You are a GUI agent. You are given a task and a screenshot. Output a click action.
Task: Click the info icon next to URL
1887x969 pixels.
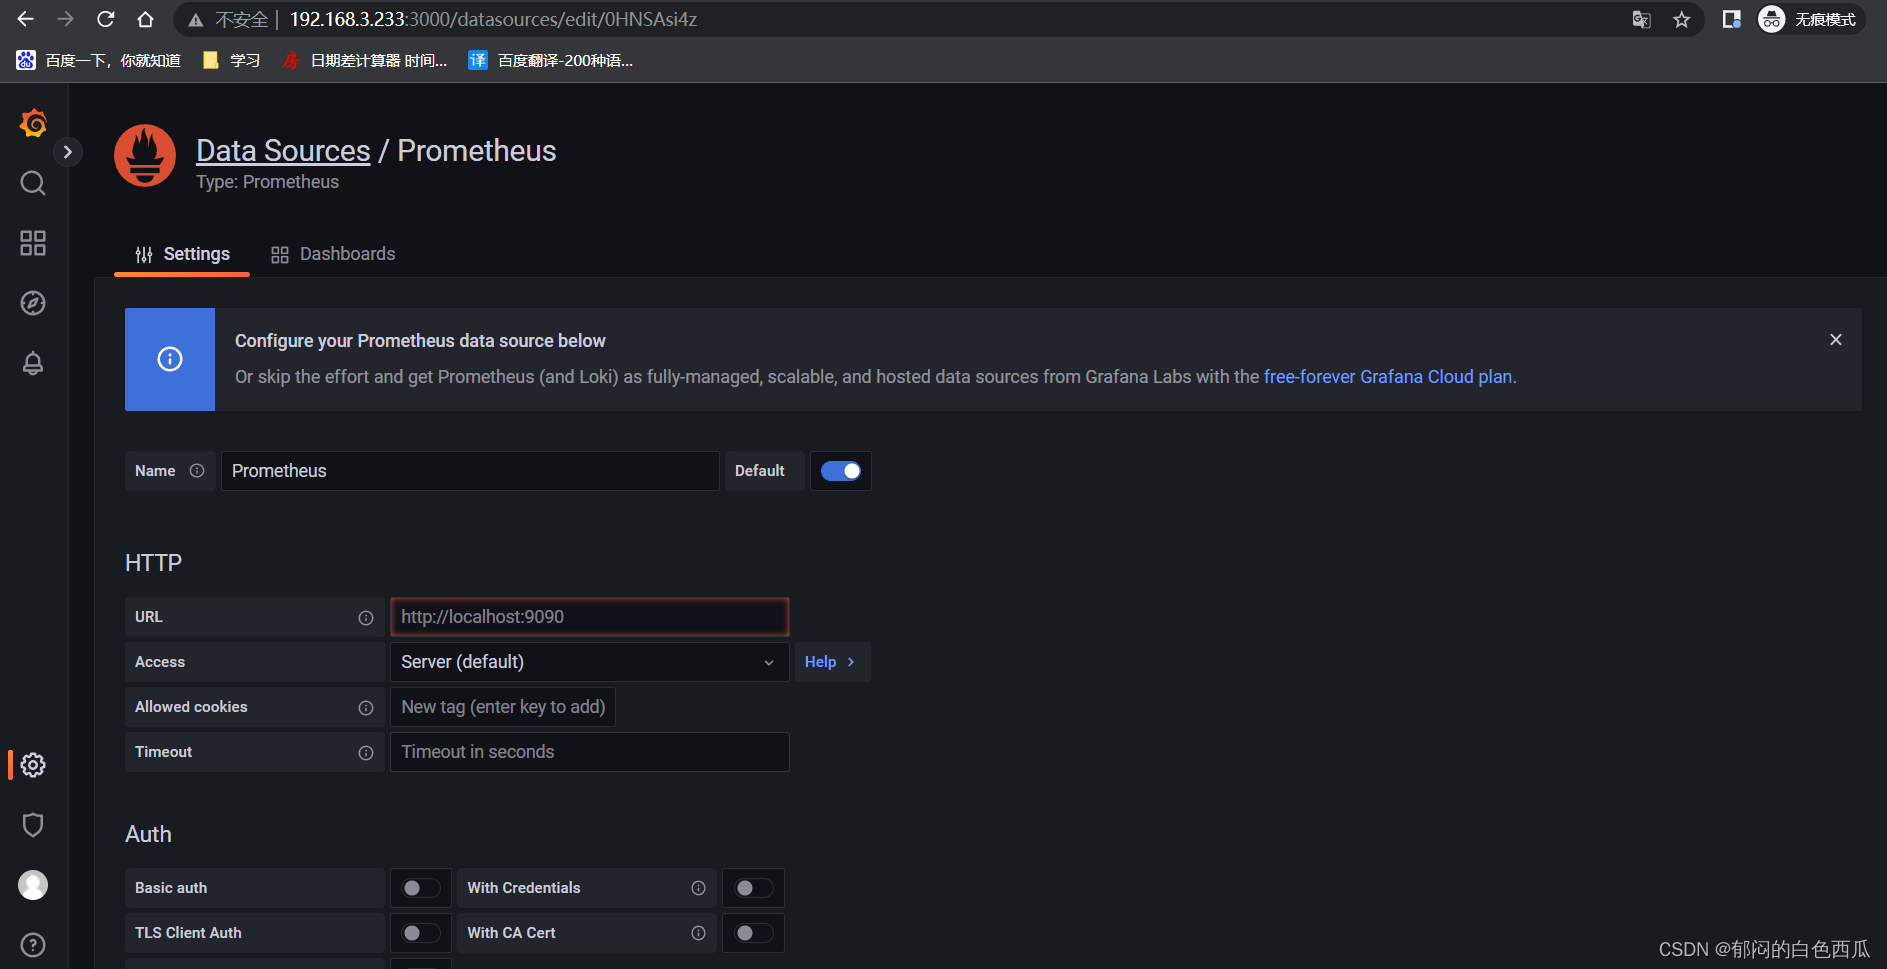[x=366, y=618]
